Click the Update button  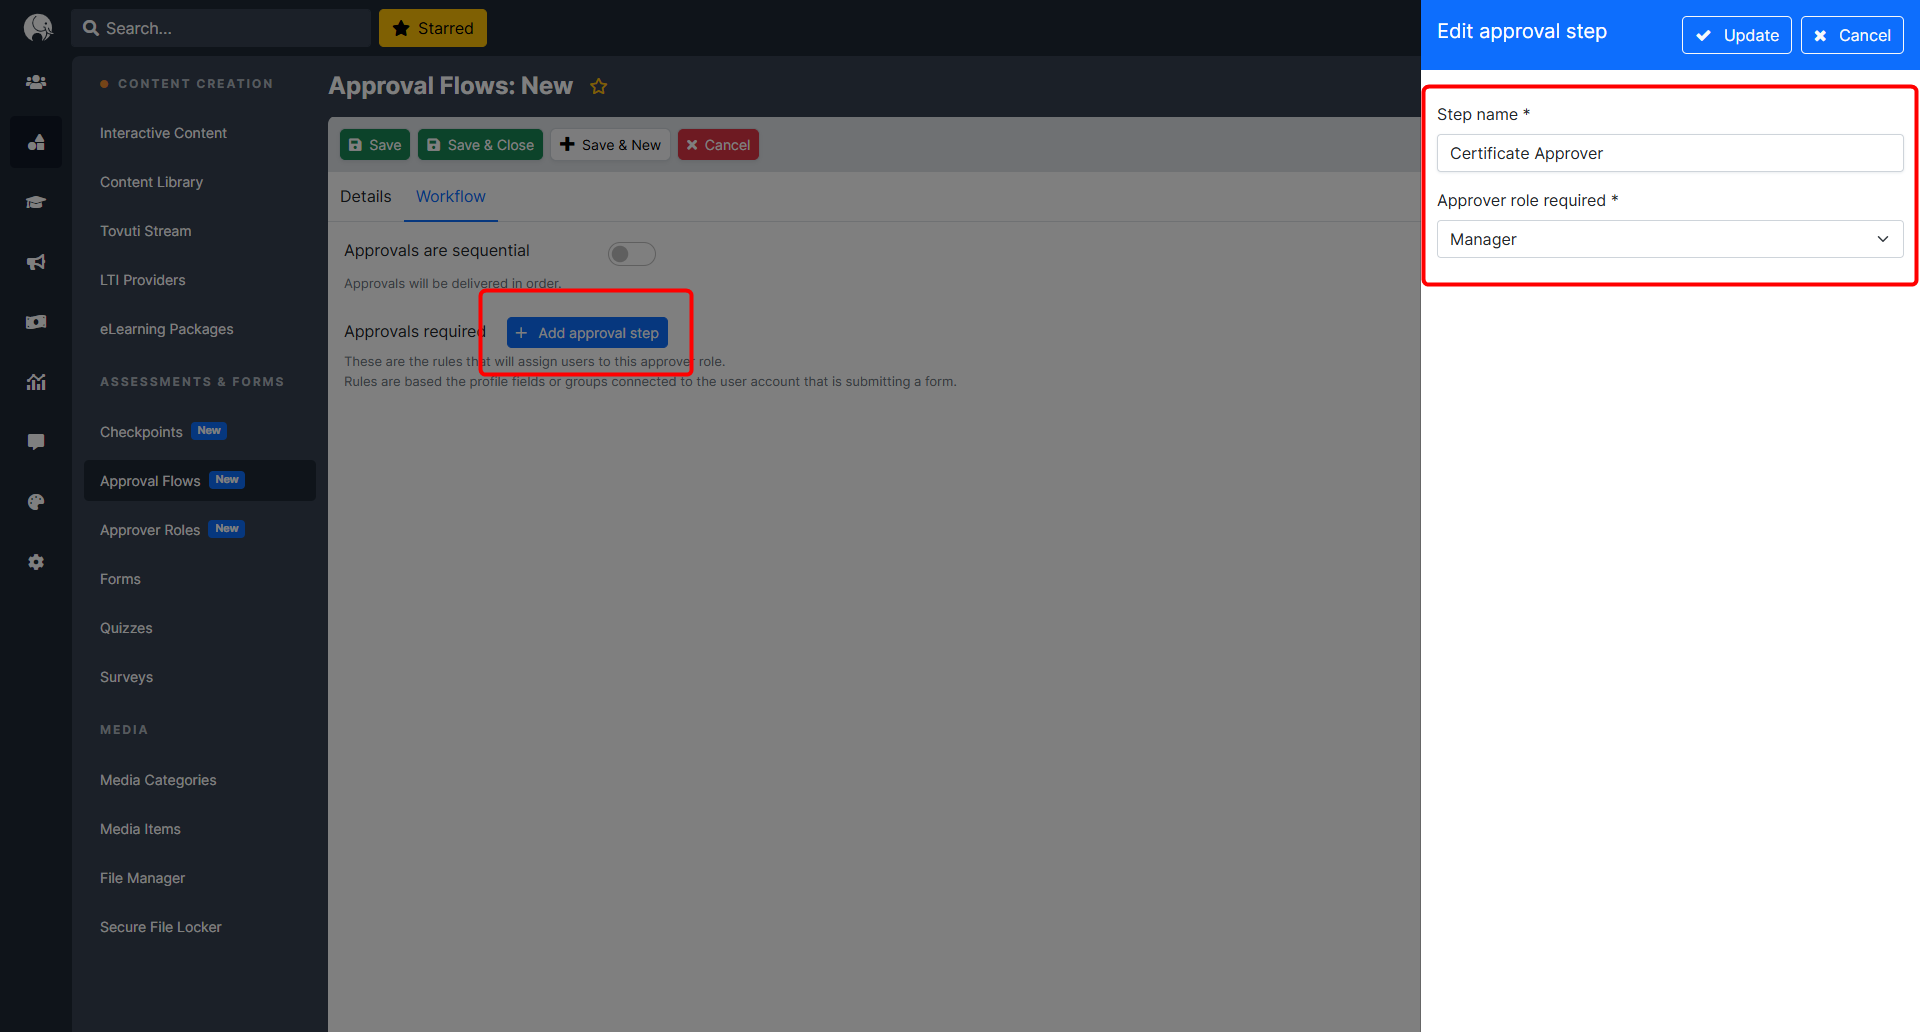point(1736,35)
